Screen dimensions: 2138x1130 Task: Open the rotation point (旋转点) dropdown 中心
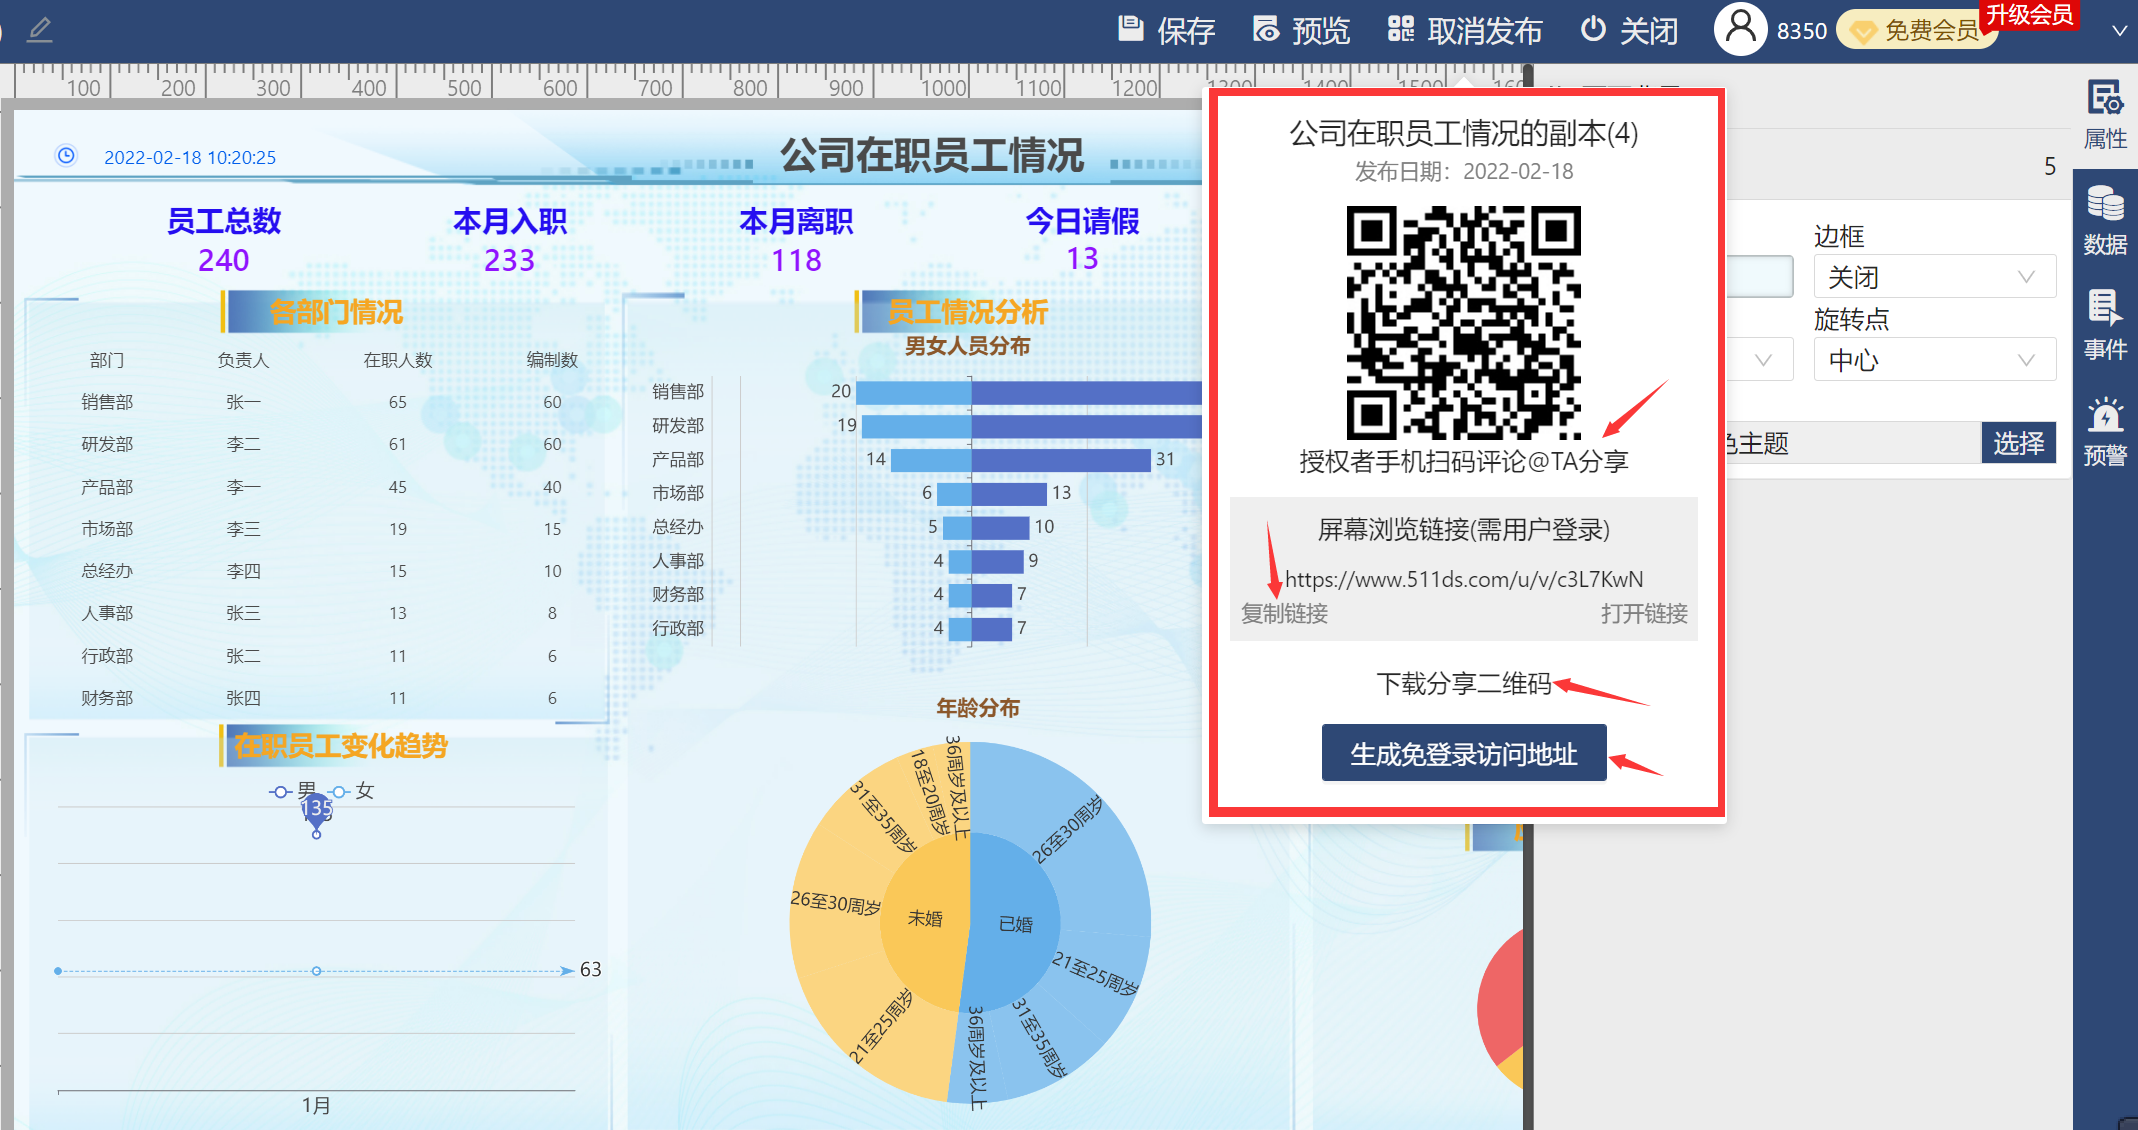coord(1934,360)
